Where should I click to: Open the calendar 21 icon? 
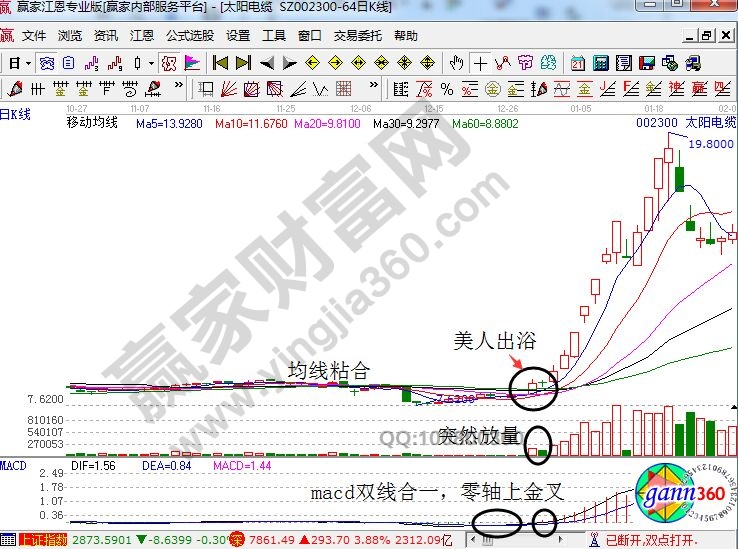(578, 63)
